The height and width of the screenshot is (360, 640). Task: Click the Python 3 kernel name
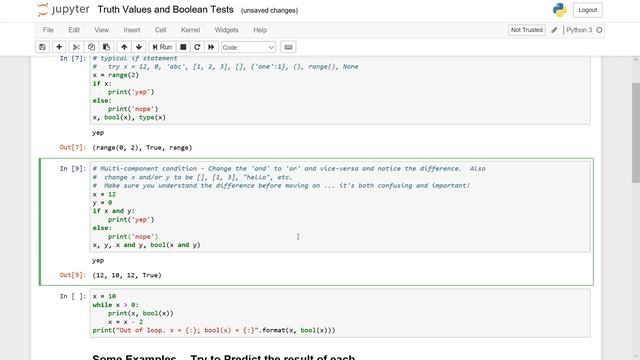(x=579, y=30)
